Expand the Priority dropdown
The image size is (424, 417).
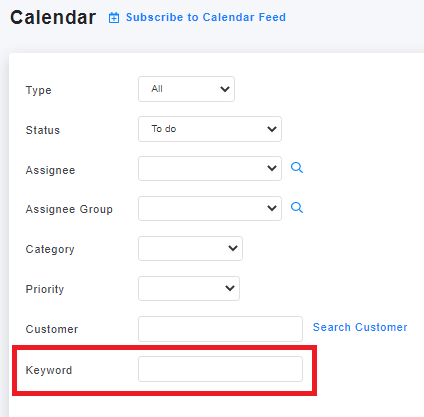point(189,288)
